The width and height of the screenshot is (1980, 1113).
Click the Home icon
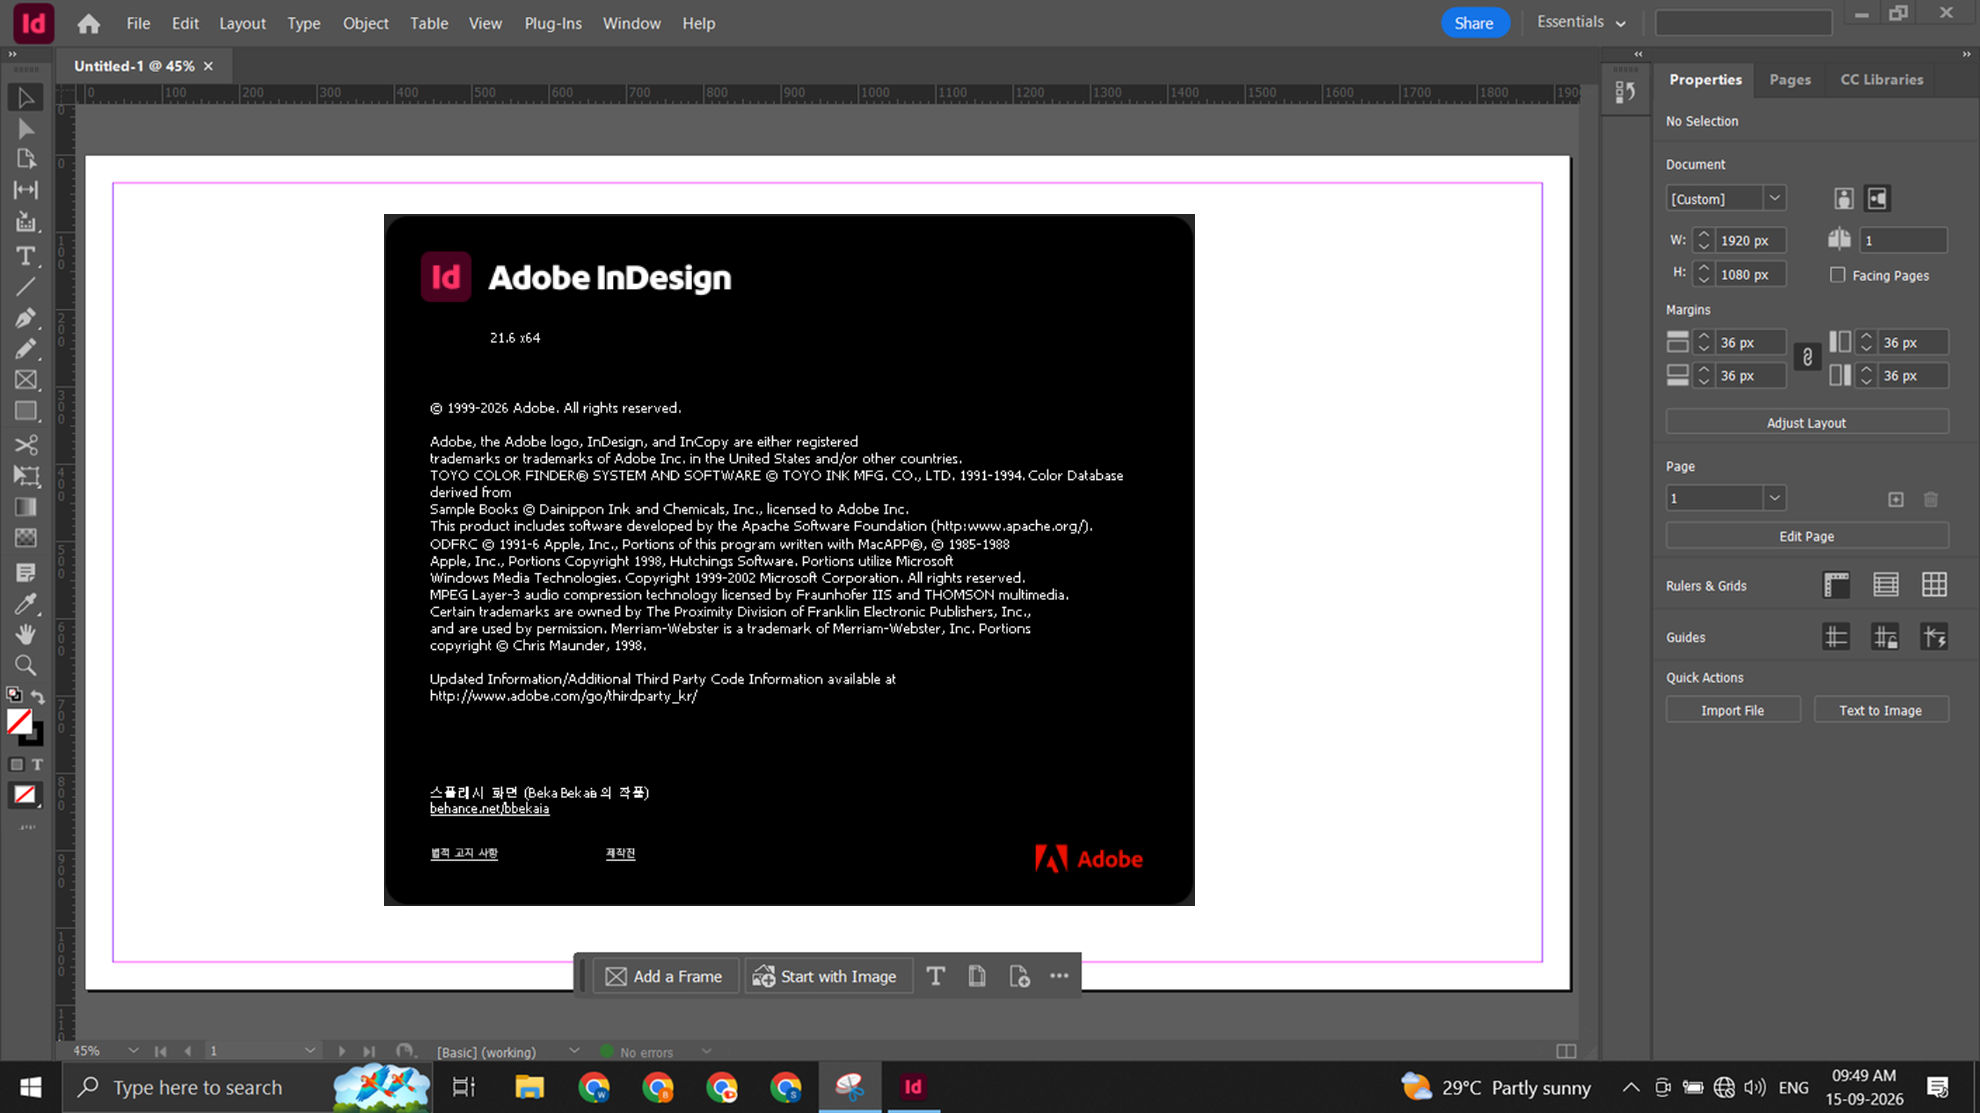point(89,23)
